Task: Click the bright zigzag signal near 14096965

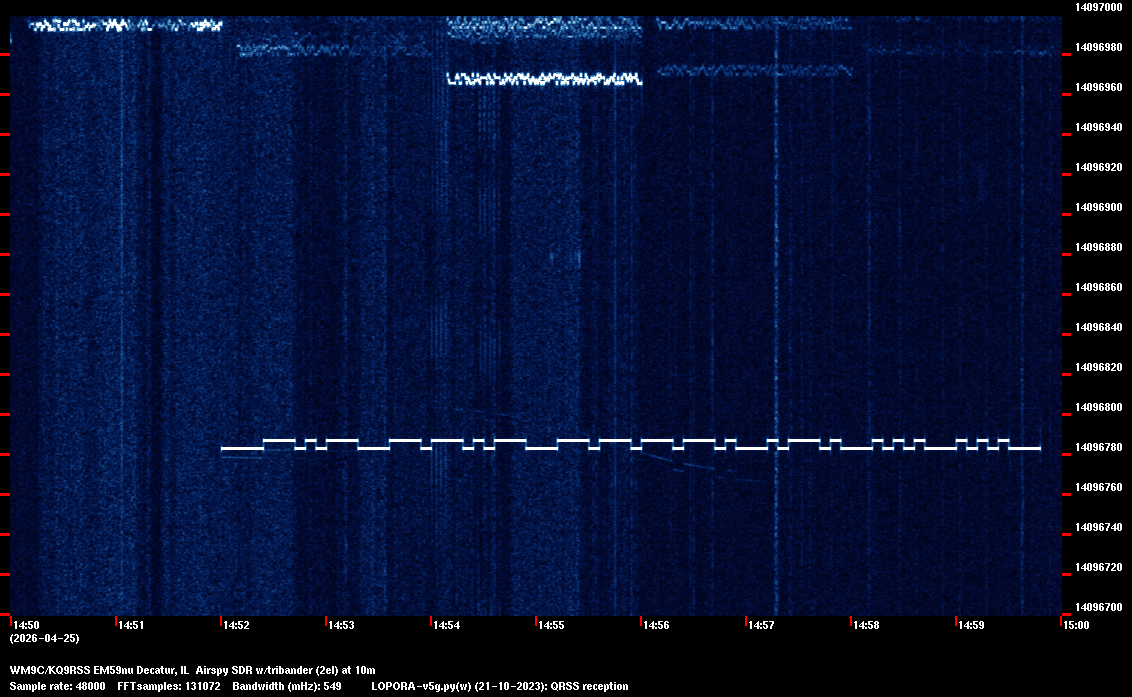Action: pyautogui.click(x=545, y=78)
